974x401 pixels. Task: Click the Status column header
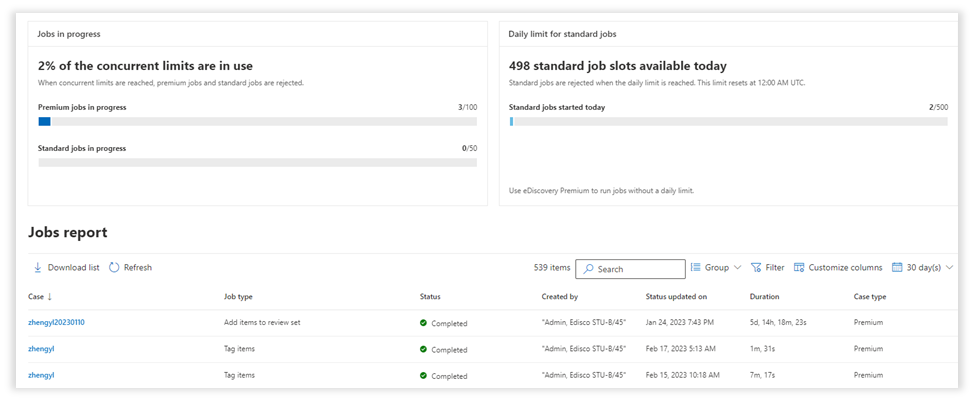(430, 297)
